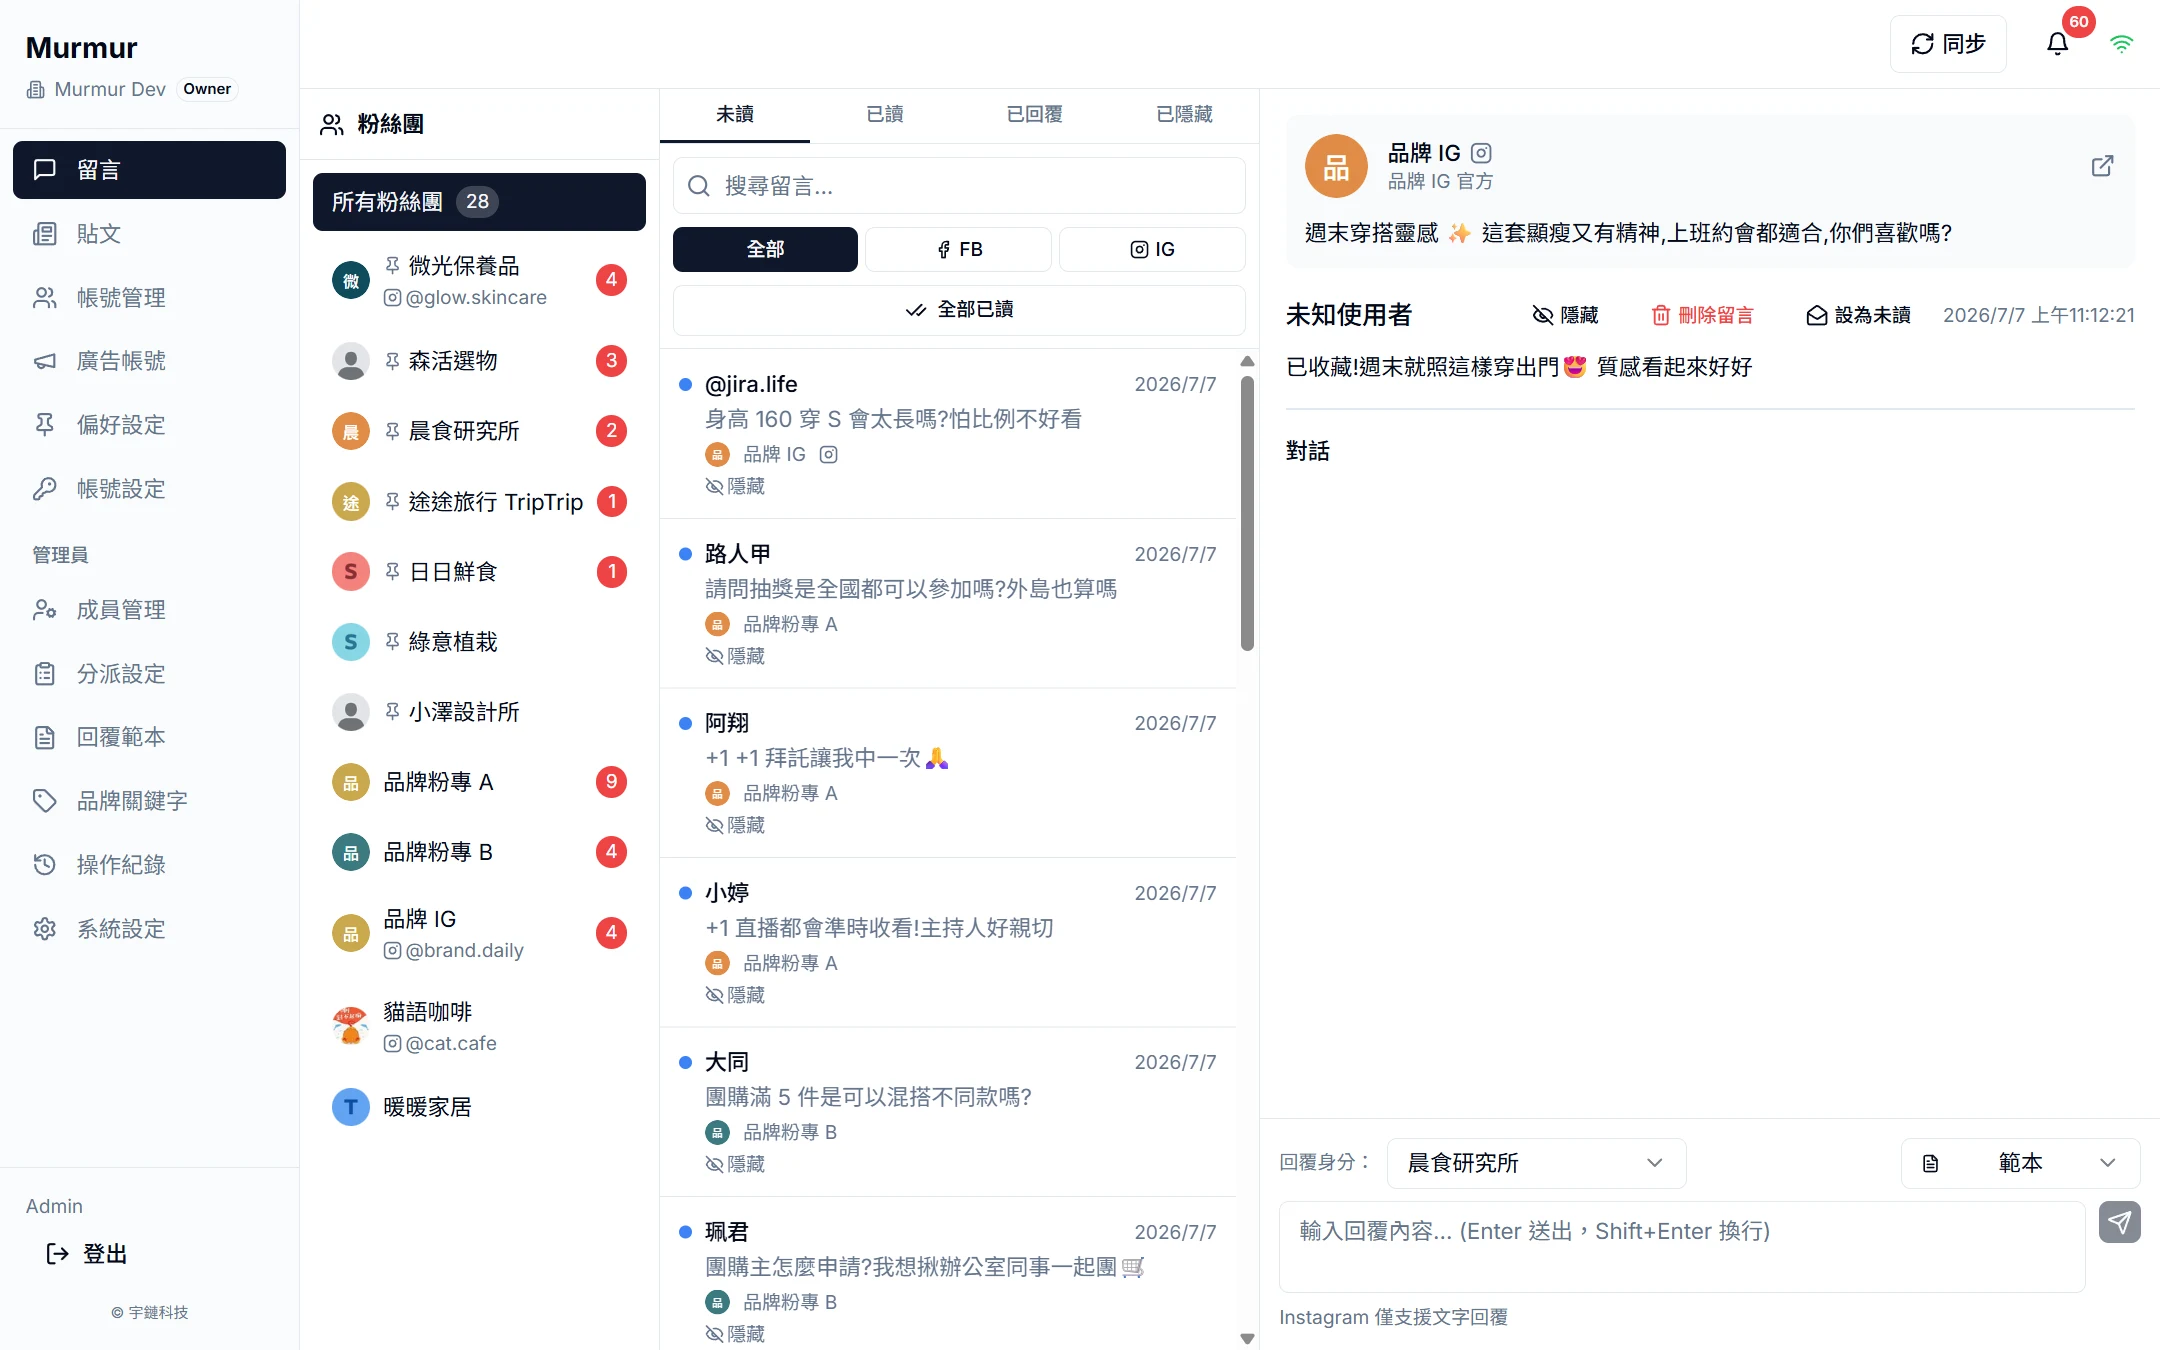Go to 偏好設定 in the sidebar

click(x=149, y=425)
